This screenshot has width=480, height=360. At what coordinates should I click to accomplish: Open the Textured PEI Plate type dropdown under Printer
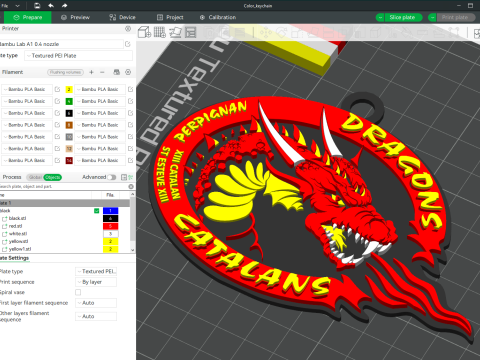(x=78, y=56)
